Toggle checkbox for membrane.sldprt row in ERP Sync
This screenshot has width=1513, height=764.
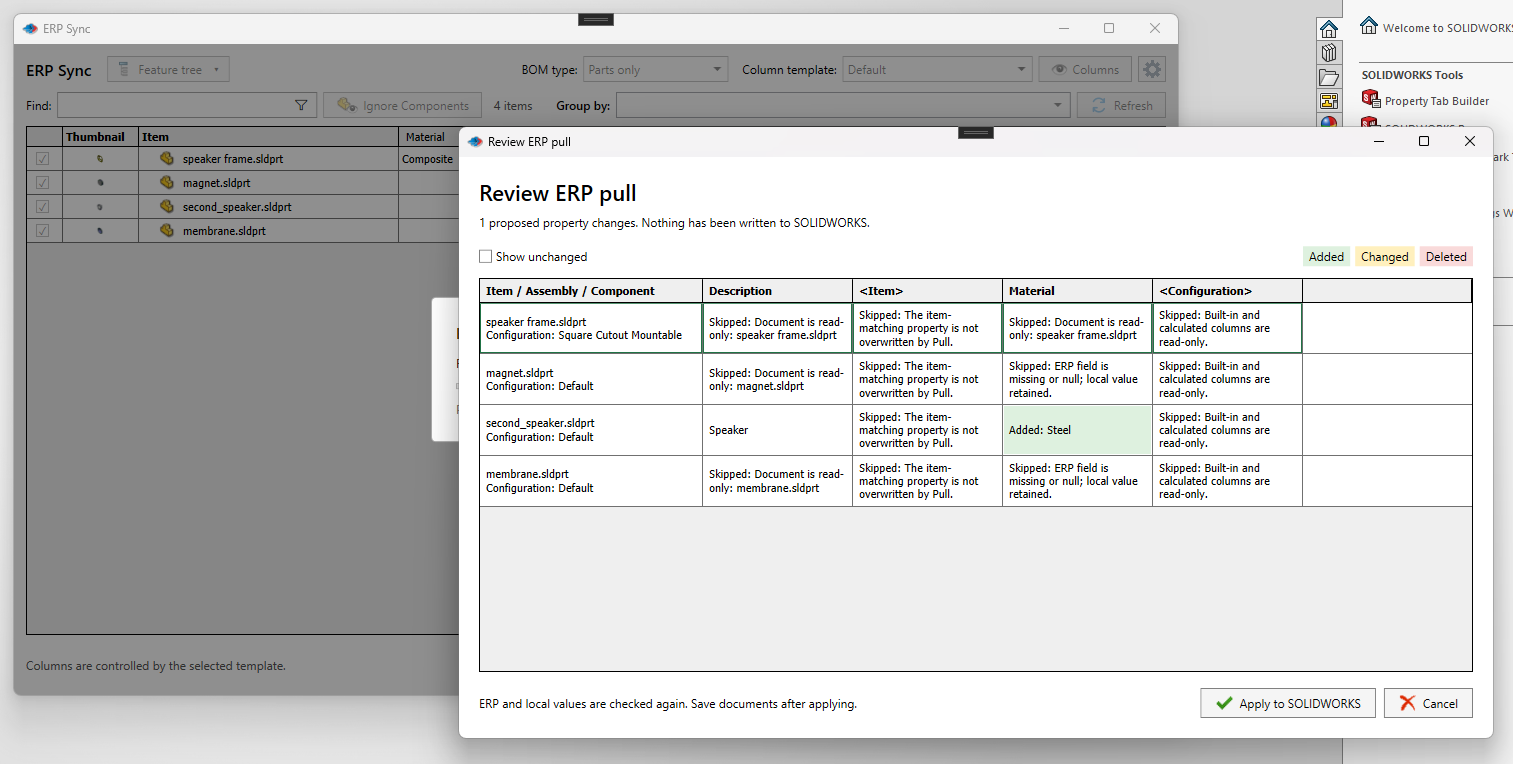(42, 231)
